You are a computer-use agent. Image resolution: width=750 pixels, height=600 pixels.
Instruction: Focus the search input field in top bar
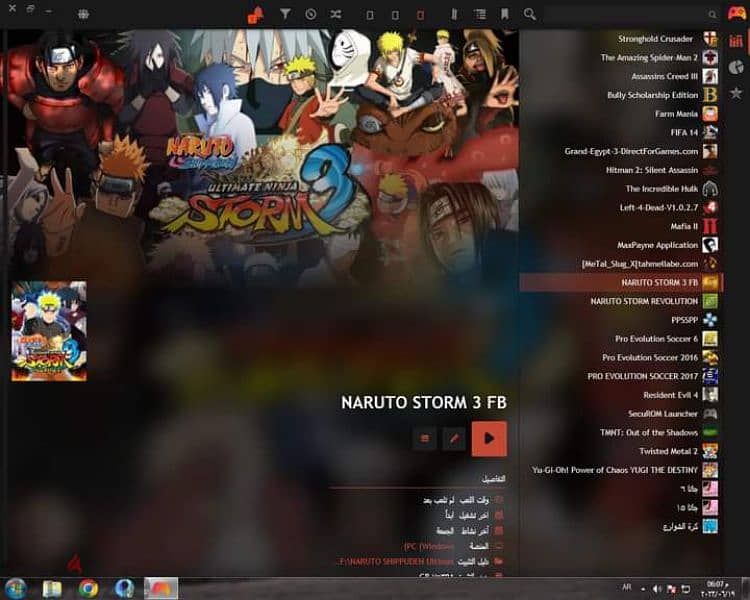(631, 14)
